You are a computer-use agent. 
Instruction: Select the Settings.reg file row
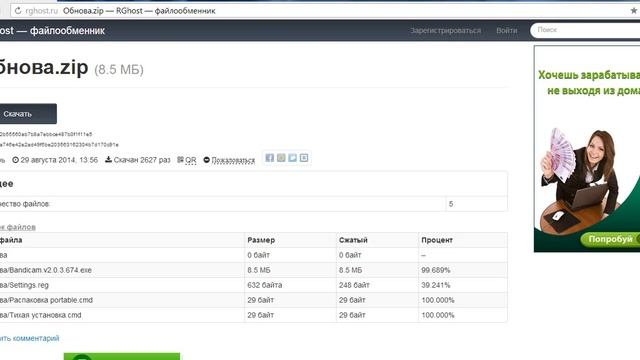(253, 285)
